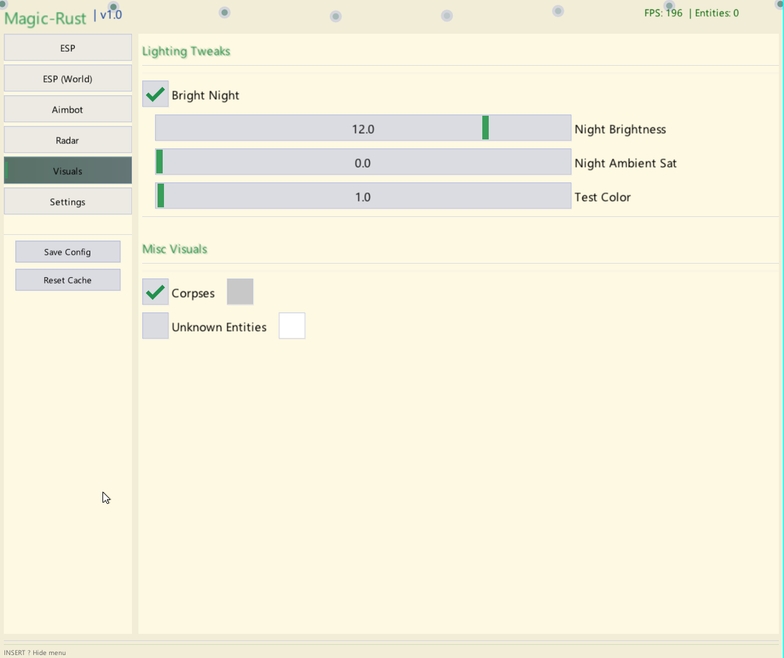784x658 pixels.
Task: Click the Magic-Rust title logo
Action: click(x=46, y=18)
